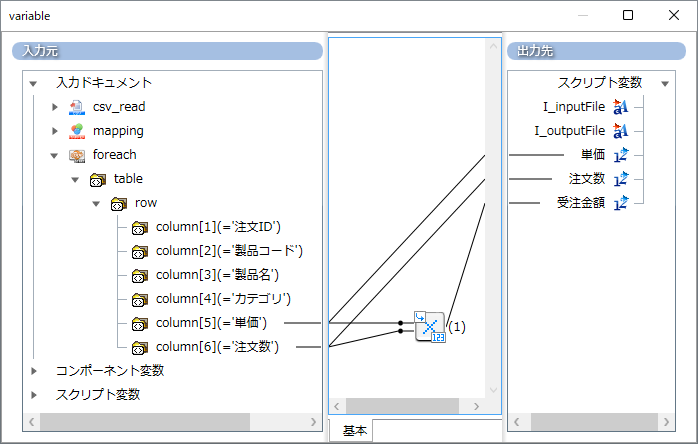698x444 pixels.
Task: Click the column[6] 注文数 node icon
Action: pyautogui.click(x=139, y=347)
